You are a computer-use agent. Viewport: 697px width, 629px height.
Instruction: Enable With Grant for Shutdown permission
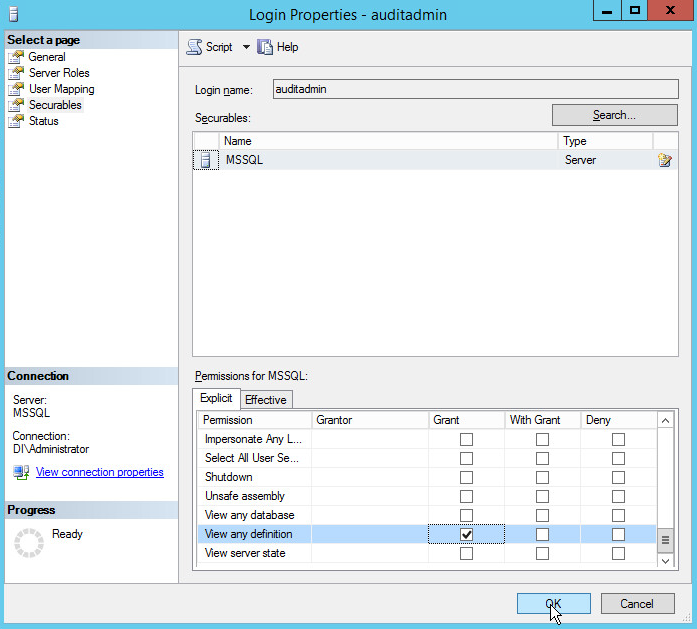[542, 478]
